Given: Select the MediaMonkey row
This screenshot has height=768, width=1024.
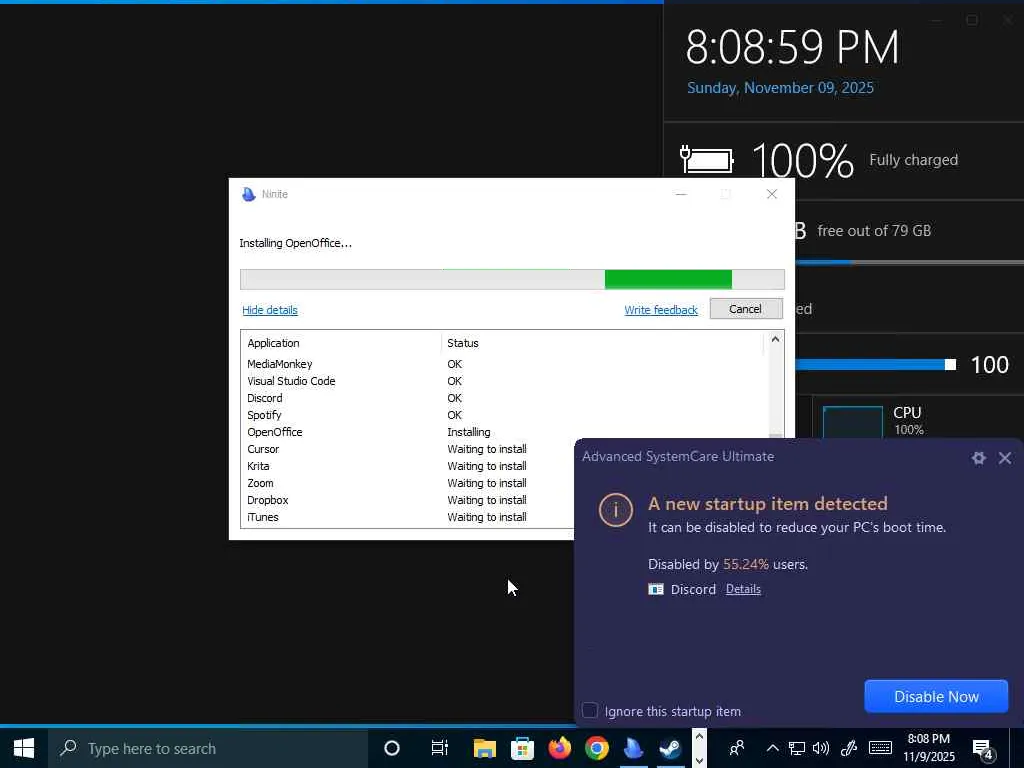Looking at the screenshot, I should [504, 364].
